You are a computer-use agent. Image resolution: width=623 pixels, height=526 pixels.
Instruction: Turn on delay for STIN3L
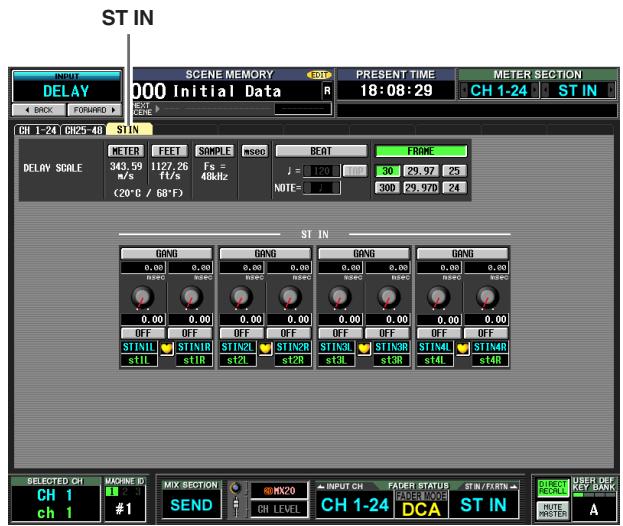point(341,333)
